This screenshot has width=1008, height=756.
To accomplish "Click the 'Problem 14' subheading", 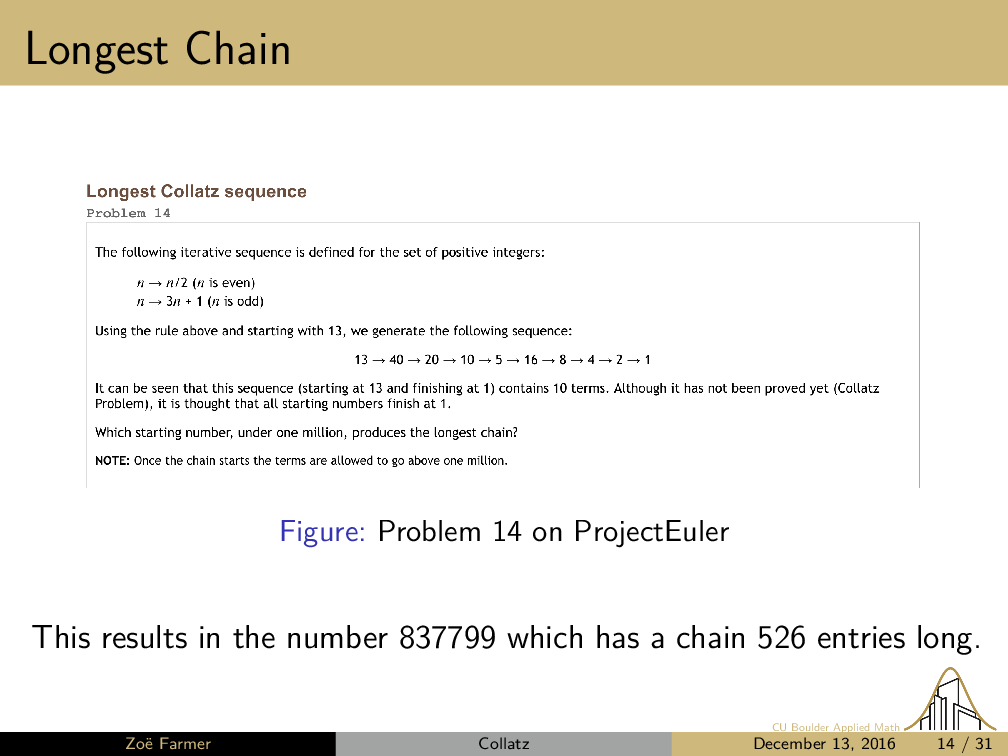I will (129, 213).
